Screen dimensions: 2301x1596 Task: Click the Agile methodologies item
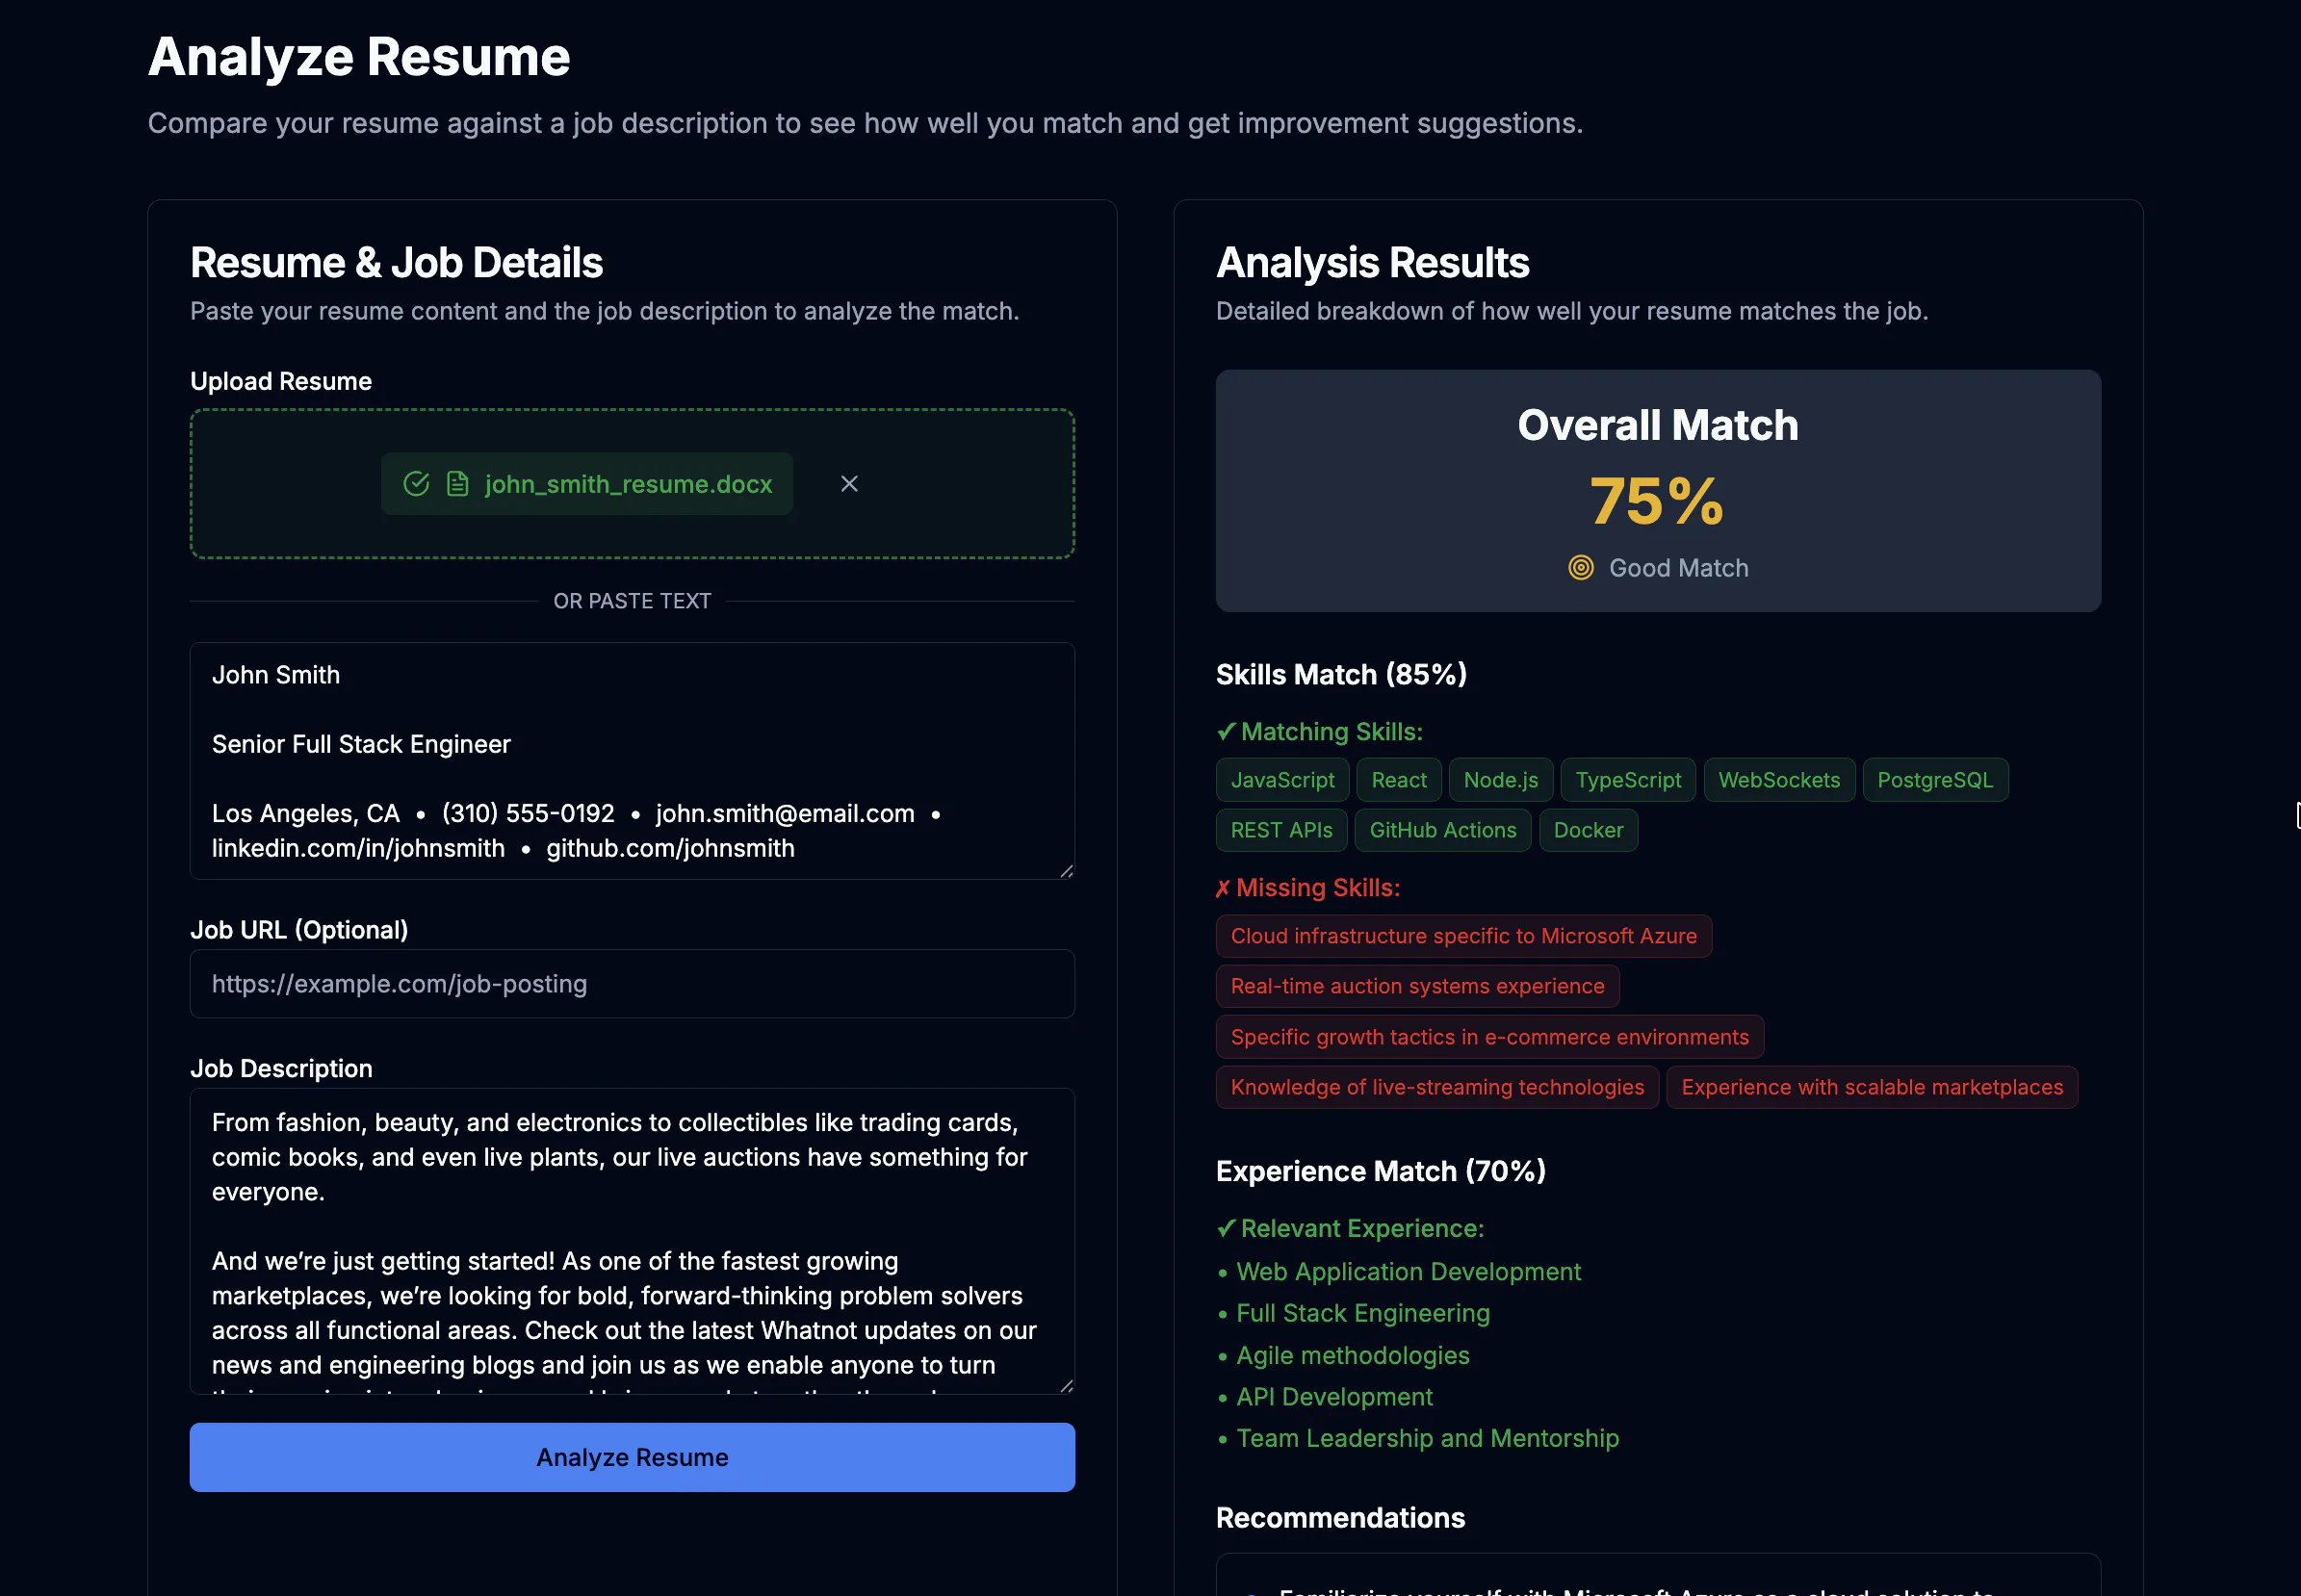pyautogui.click(x=1353, y=1355)
